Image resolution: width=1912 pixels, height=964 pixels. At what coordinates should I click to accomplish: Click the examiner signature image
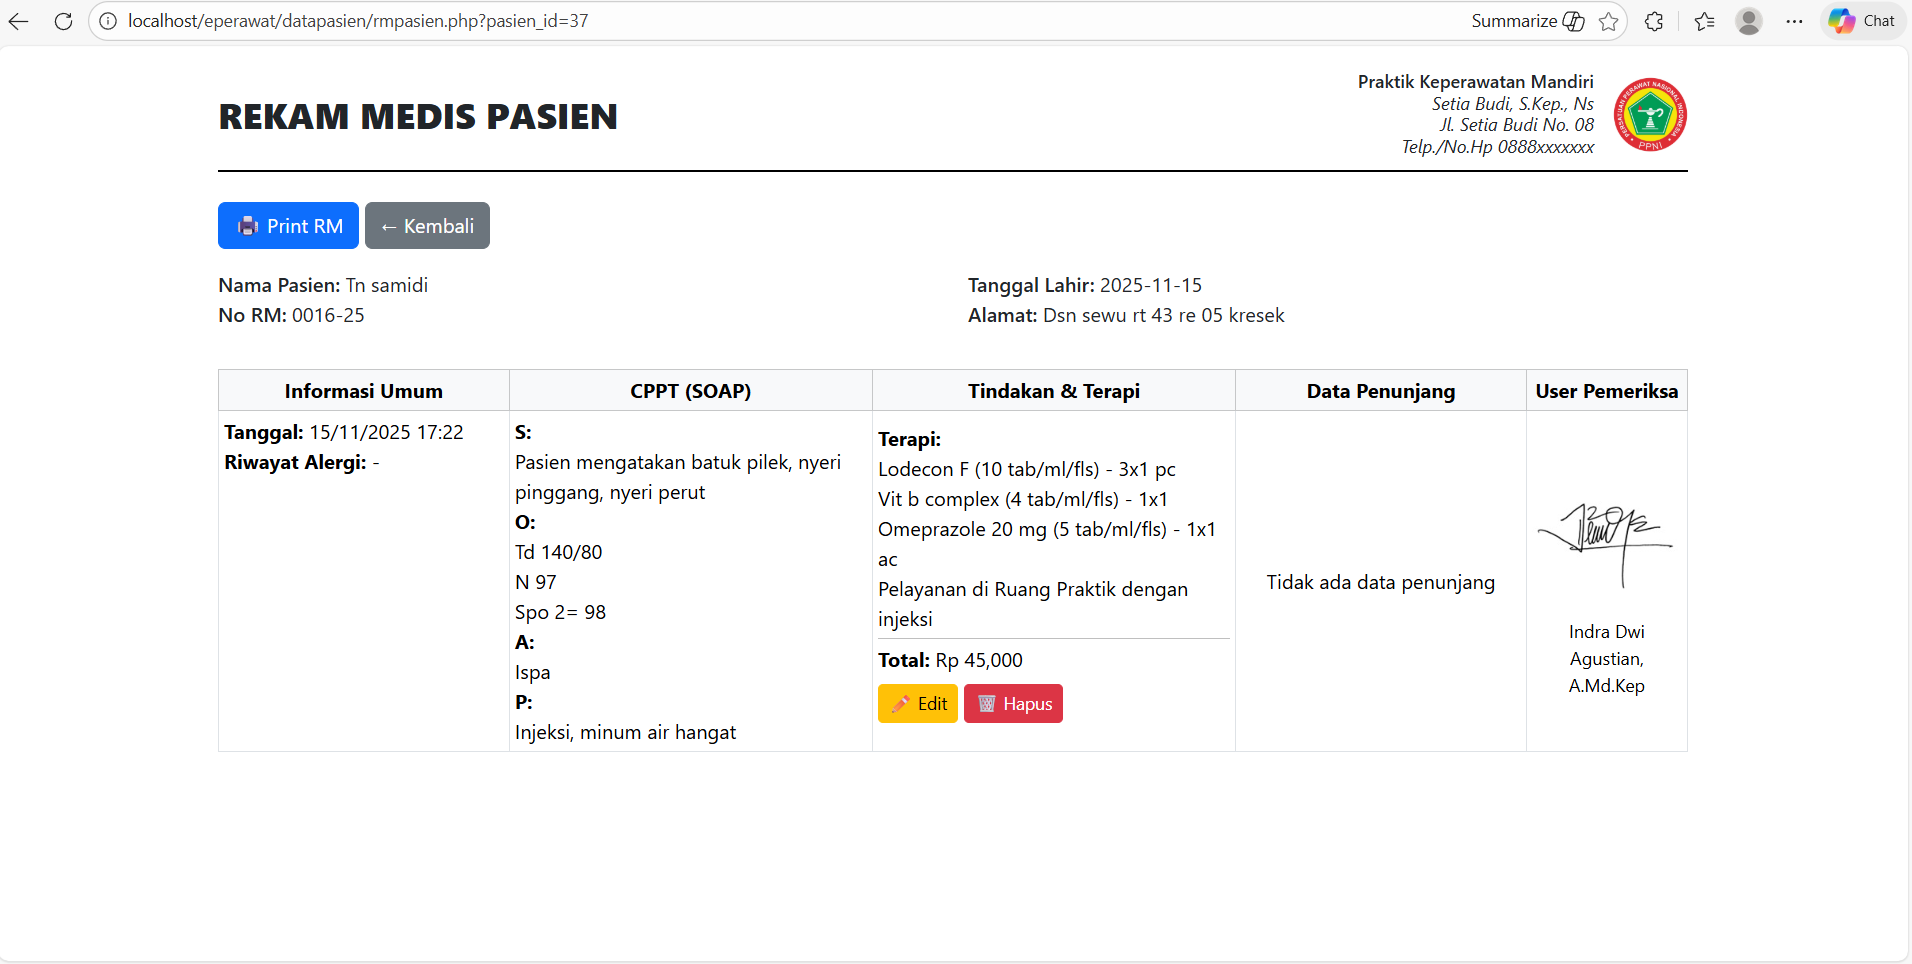point(1605,542)
